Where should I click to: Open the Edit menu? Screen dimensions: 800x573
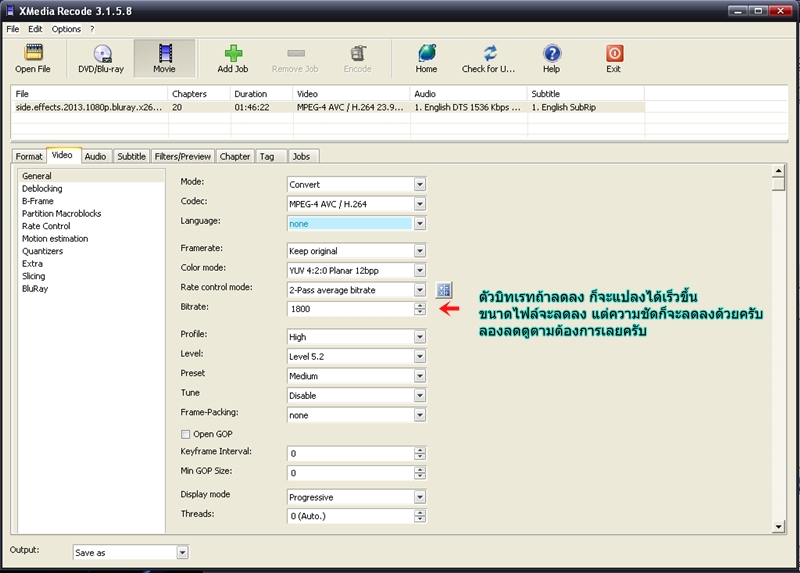tap(35, 29)
